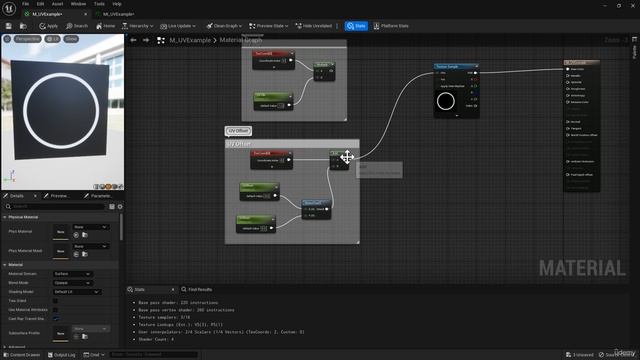This screenshot has width=640, height=360.
Task: Use selected asset for Phys Material
Action: coord(76,235)
